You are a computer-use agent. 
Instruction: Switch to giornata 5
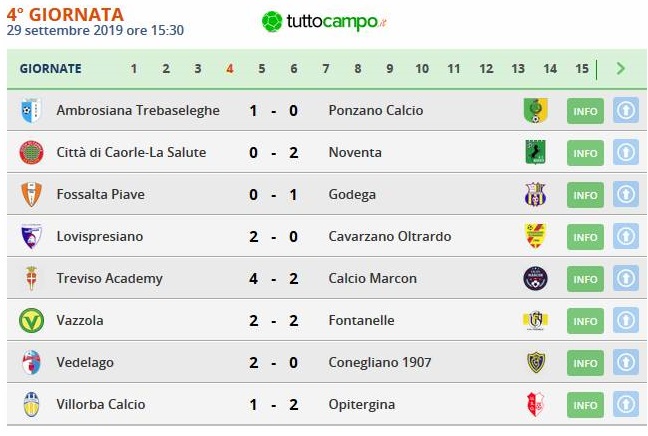point(262,69)
